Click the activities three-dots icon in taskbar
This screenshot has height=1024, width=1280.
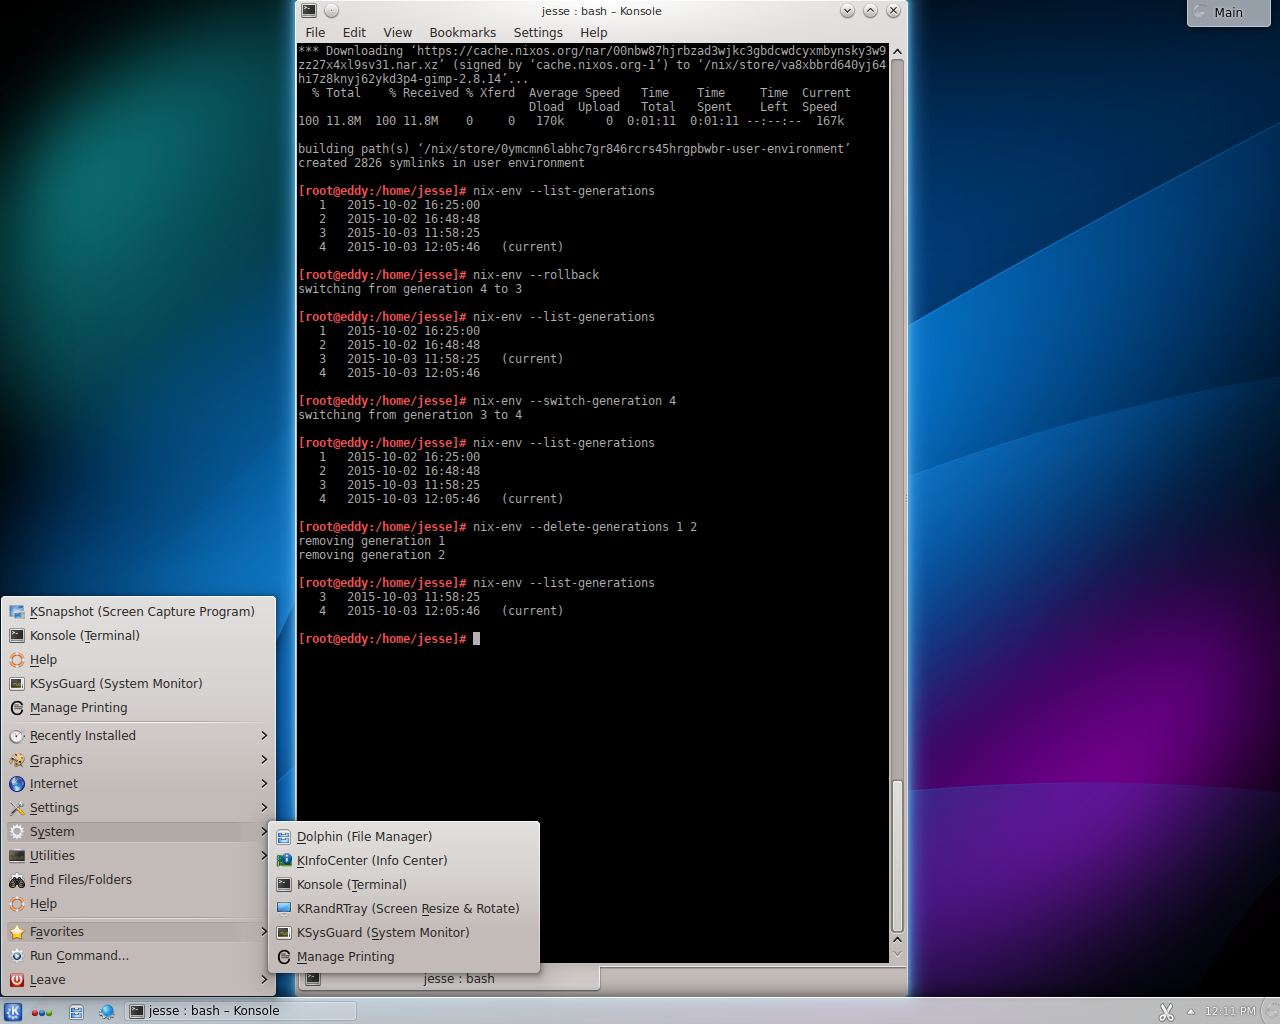42,1012
